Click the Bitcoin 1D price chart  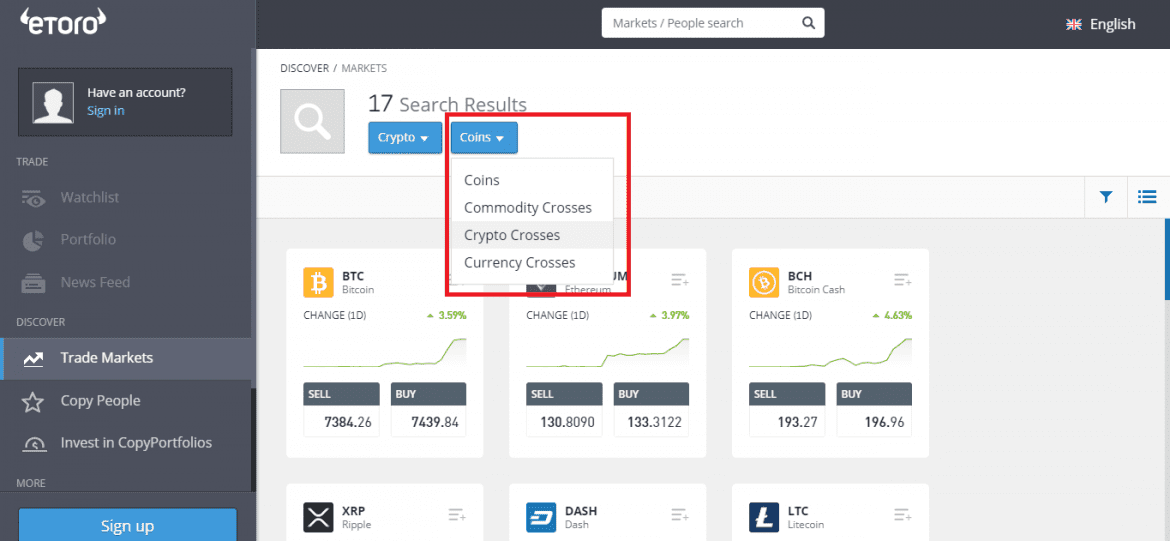point(385,352)
